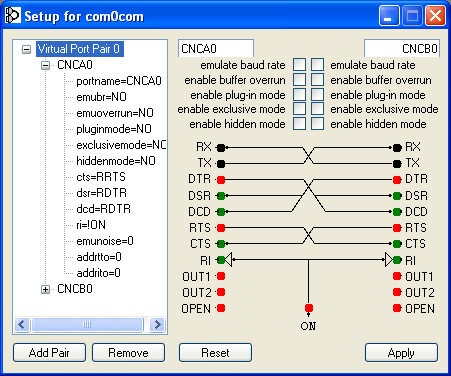Select pluginmode=NO entry
The width and height of the screenshot is (451, 376).
click(x=114, y=129)
